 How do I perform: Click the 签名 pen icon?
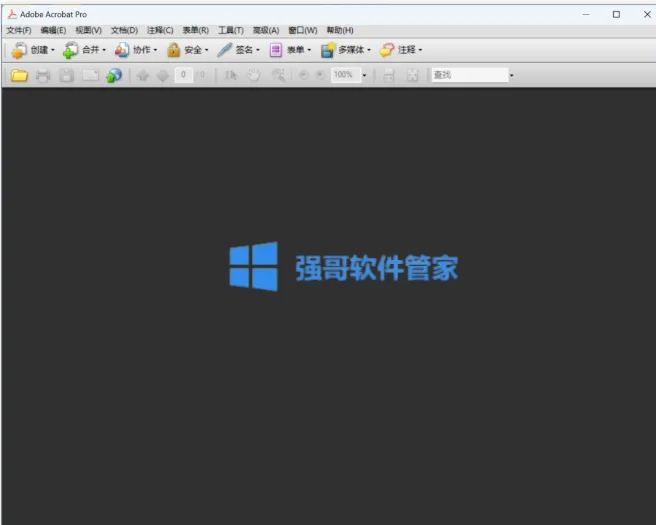(224, 50)
